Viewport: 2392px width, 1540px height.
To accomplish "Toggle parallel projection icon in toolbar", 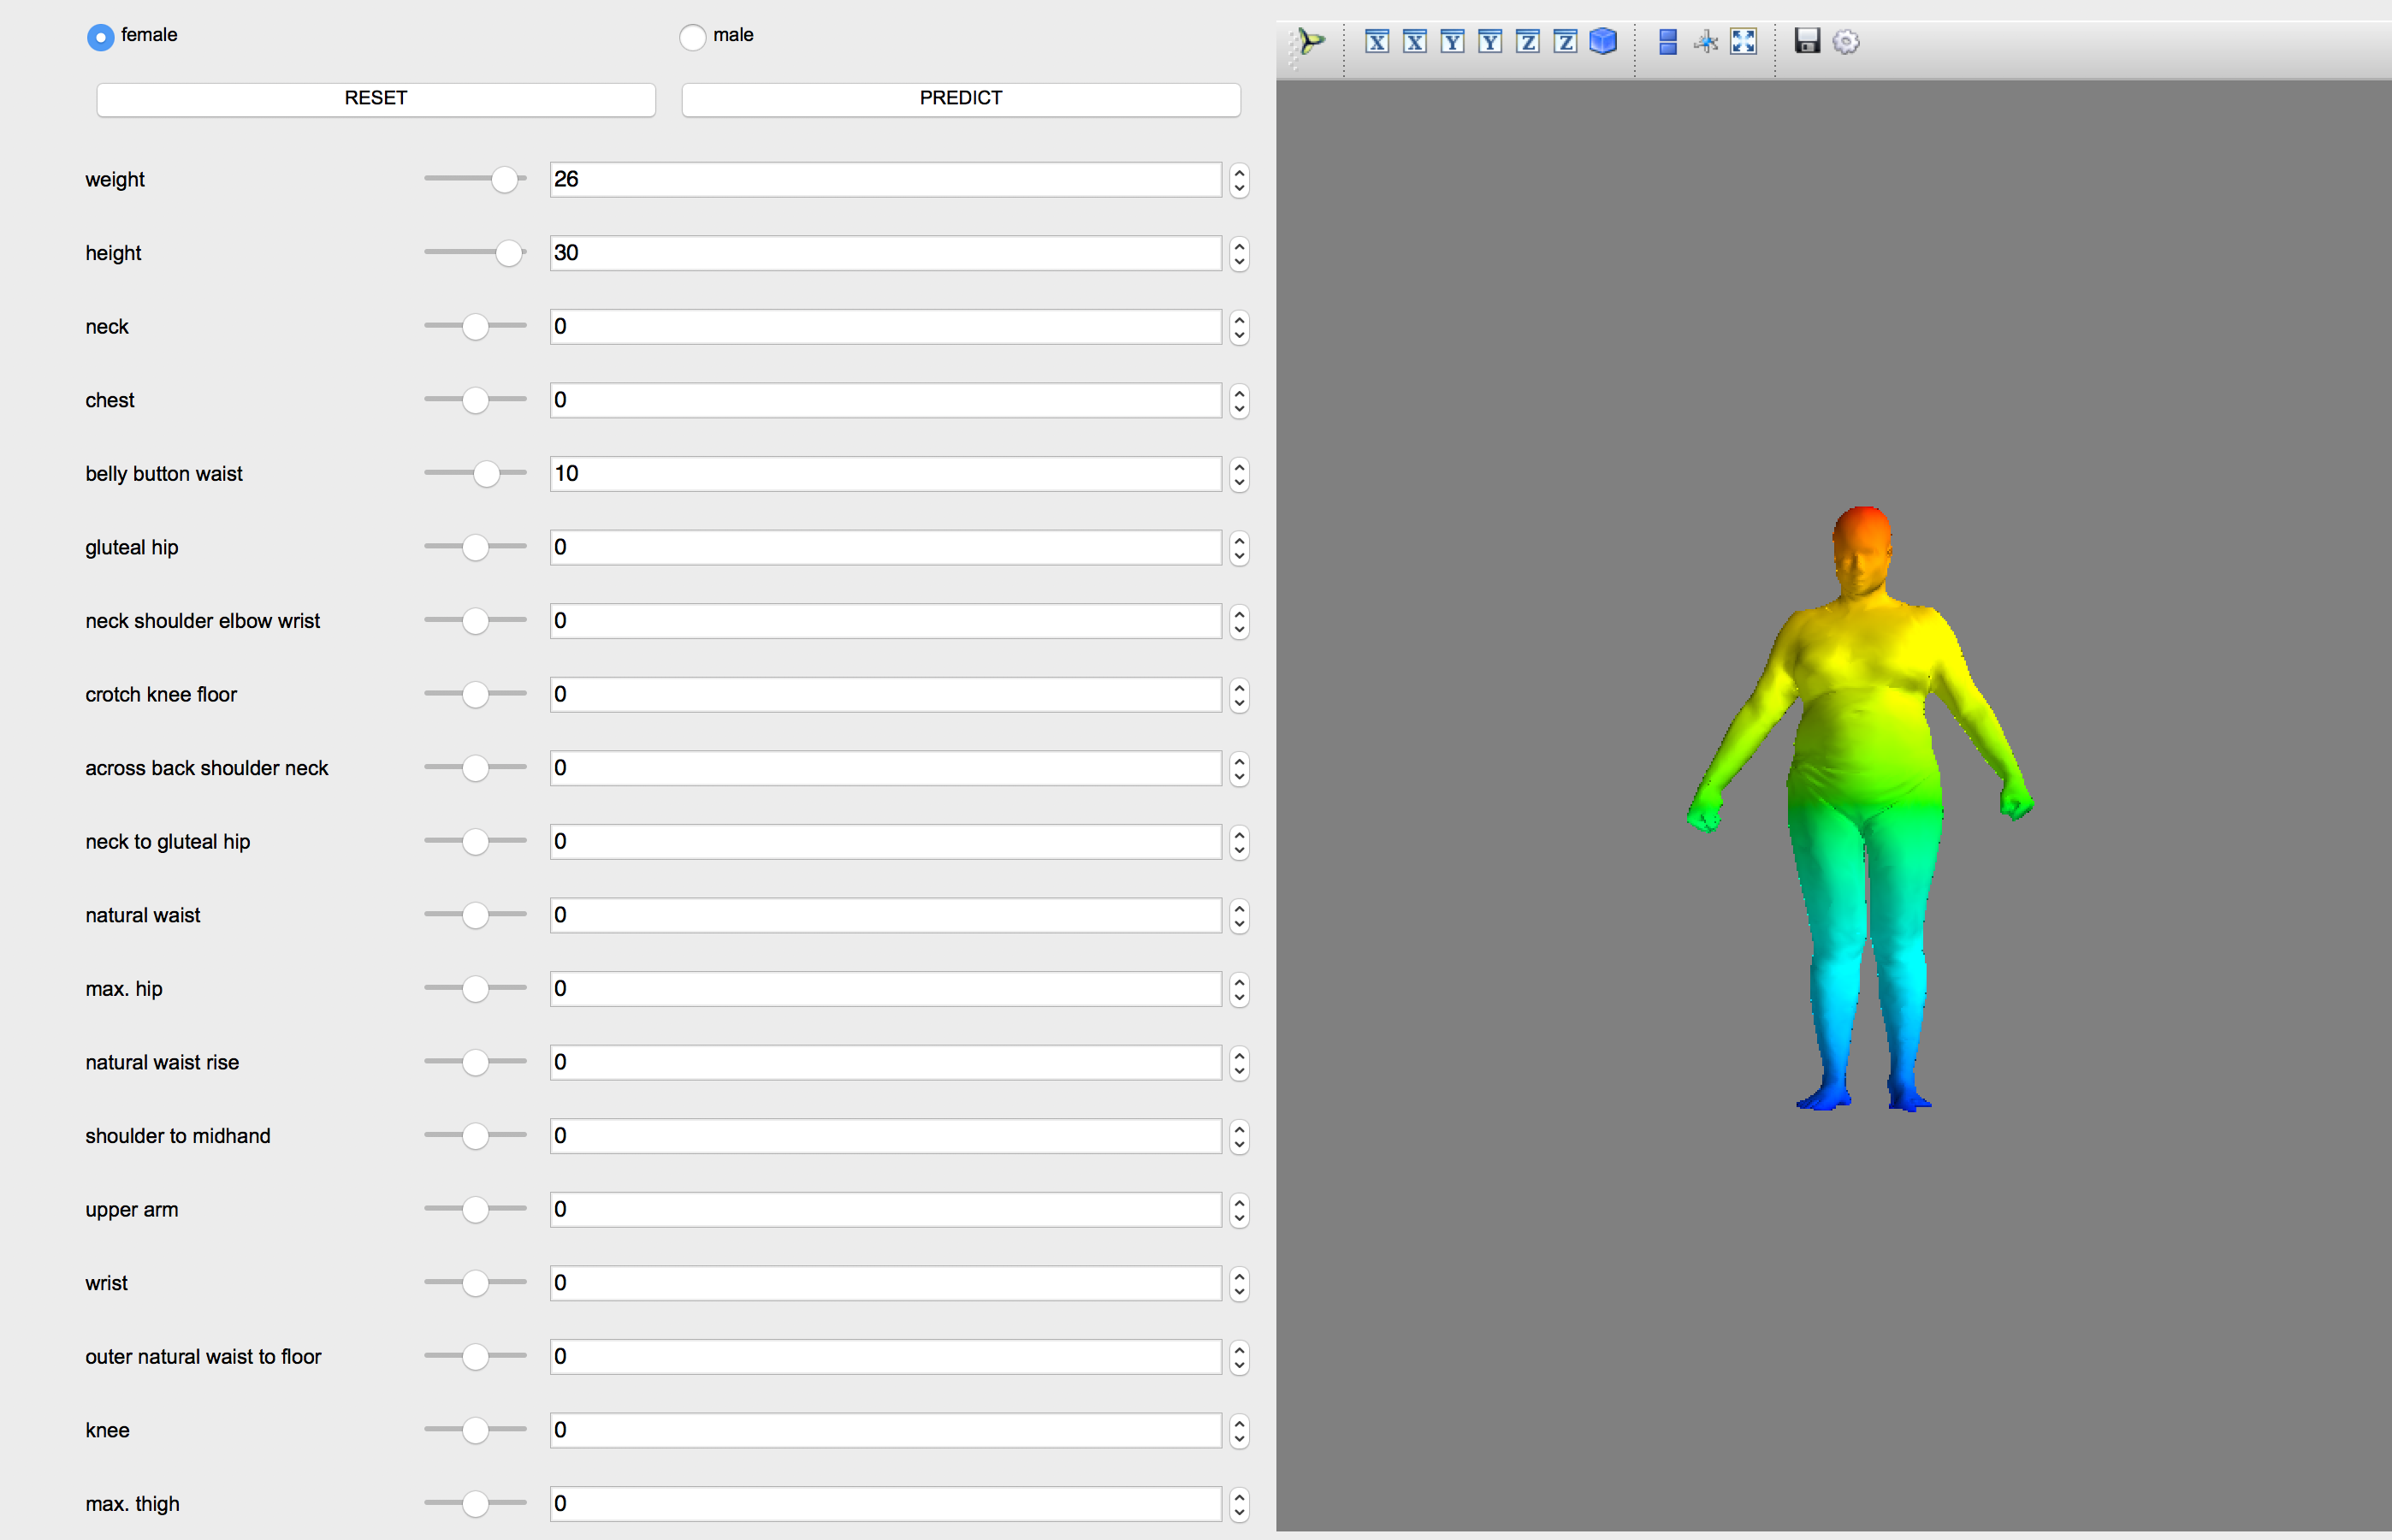I will pyautogui.click(x=1668, y=42).
